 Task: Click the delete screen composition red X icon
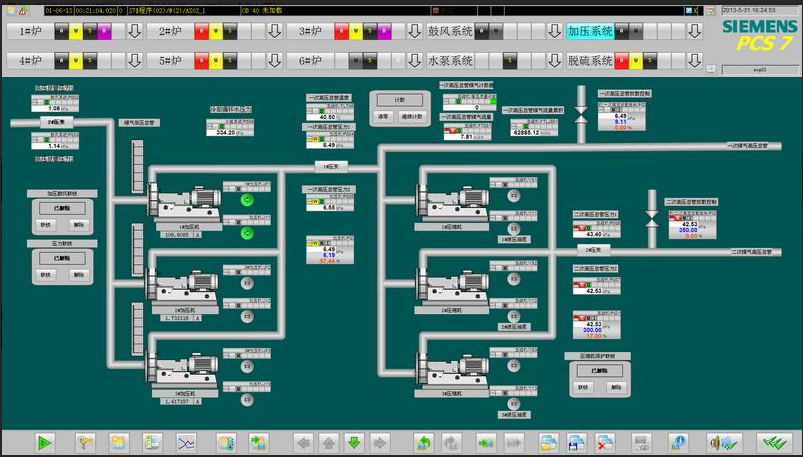pyautogui.click(x=605, y=442)
